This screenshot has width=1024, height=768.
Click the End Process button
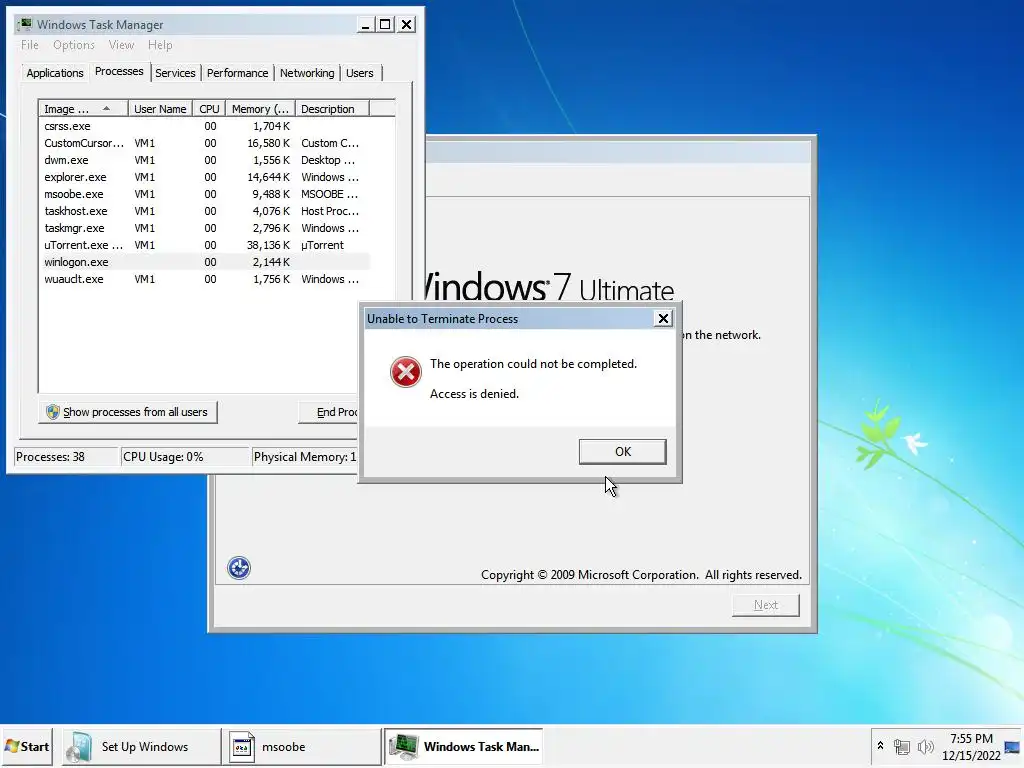328,412
